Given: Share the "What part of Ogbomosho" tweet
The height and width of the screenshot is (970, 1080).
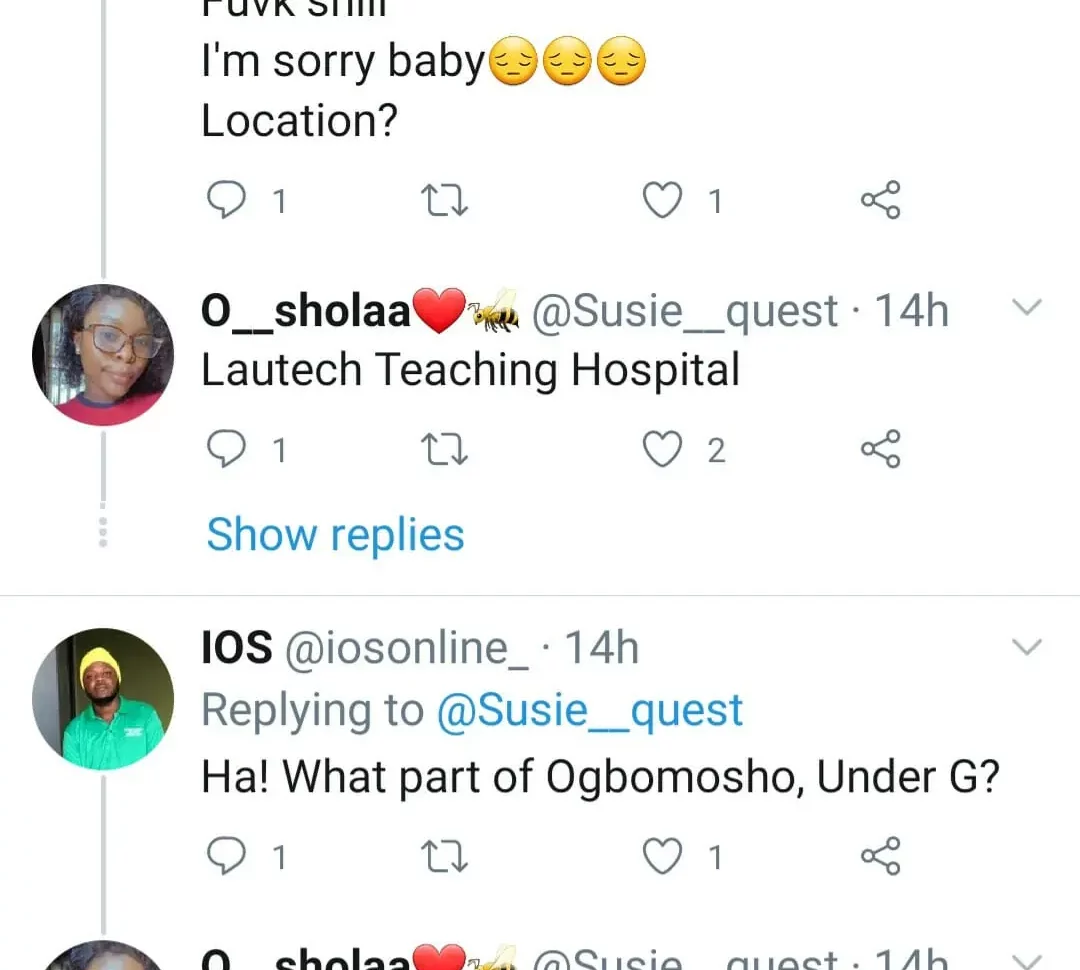Looking at the screenshot, I should pos(880,856).
